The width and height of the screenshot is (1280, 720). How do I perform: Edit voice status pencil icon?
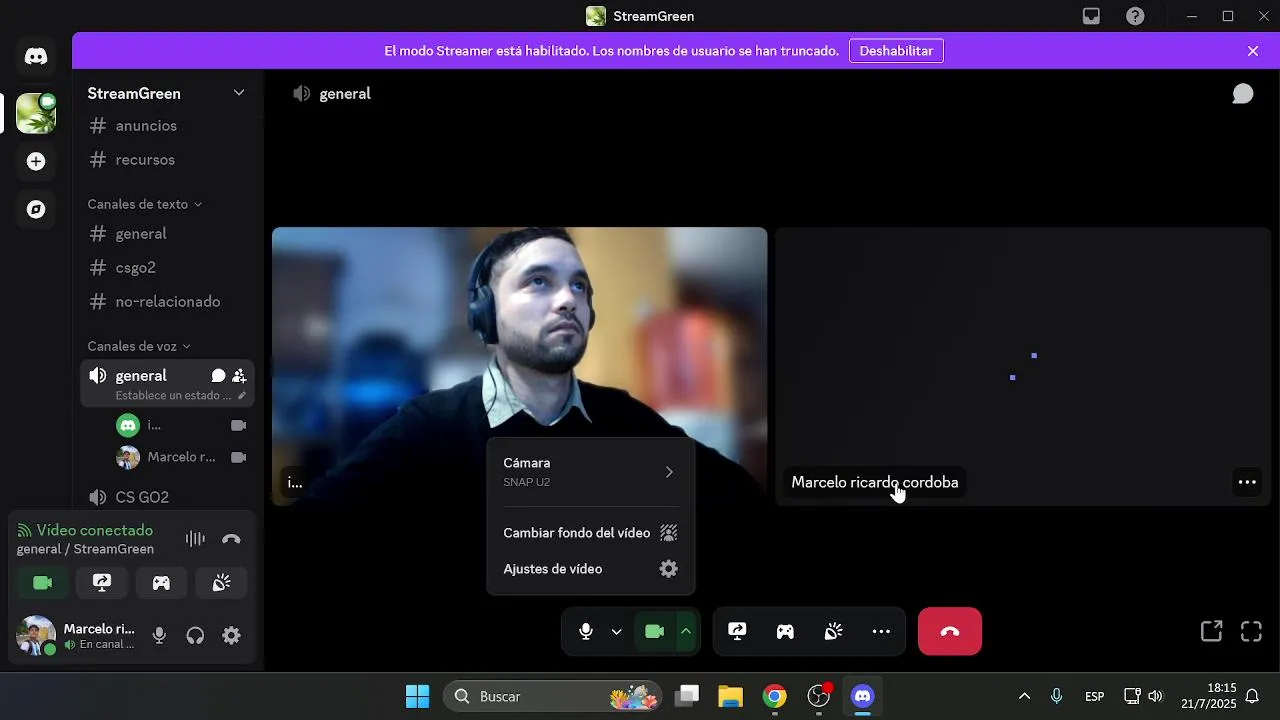tap(241, 396)
